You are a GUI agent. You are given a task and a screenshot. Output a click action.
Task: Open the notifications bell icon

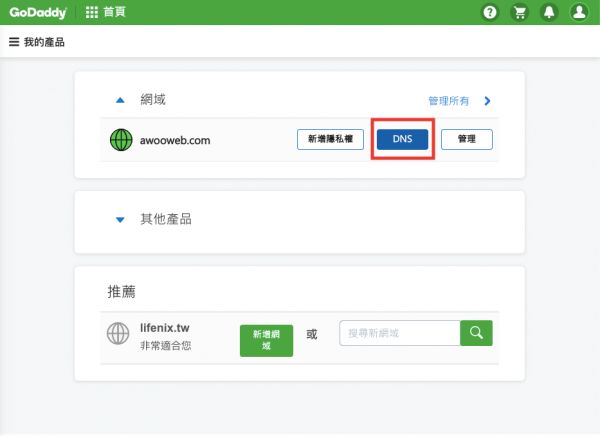549,12
